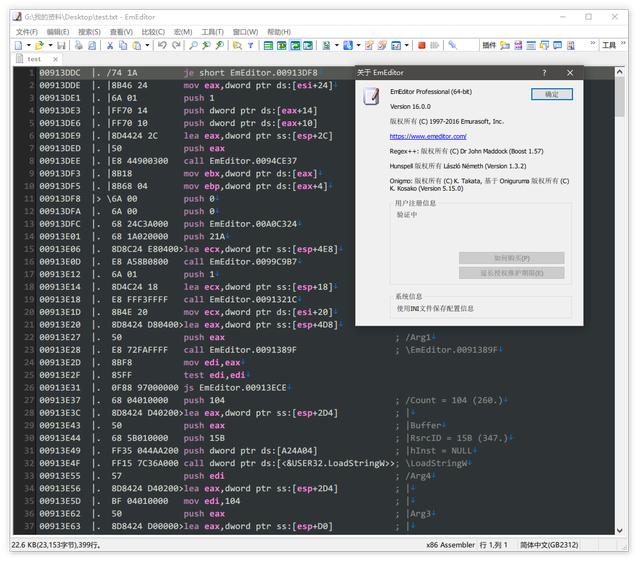
Task: Open the 编辑(E) menu
Action: click(58, 32)
